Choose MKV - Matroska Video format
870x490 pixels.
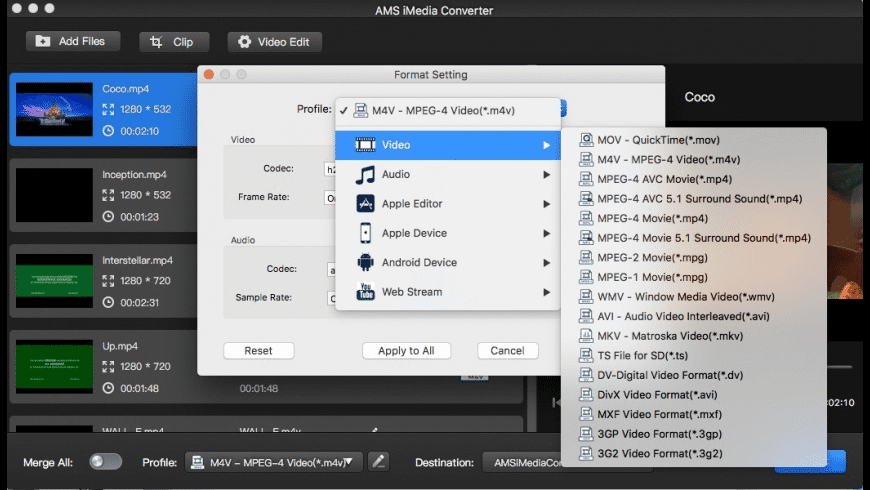click(694, 336)
